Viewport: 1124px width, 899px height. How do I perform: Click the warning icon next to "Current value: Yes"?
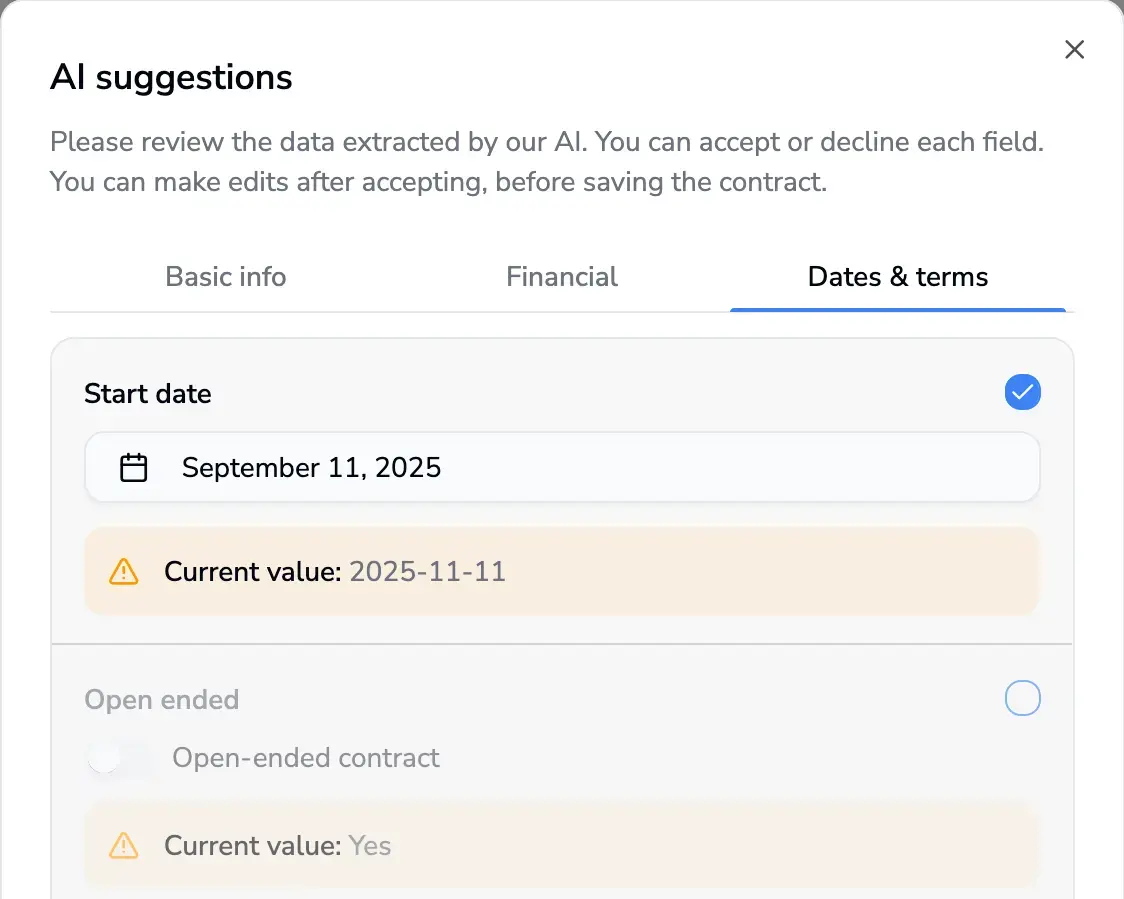click(124, 845)
